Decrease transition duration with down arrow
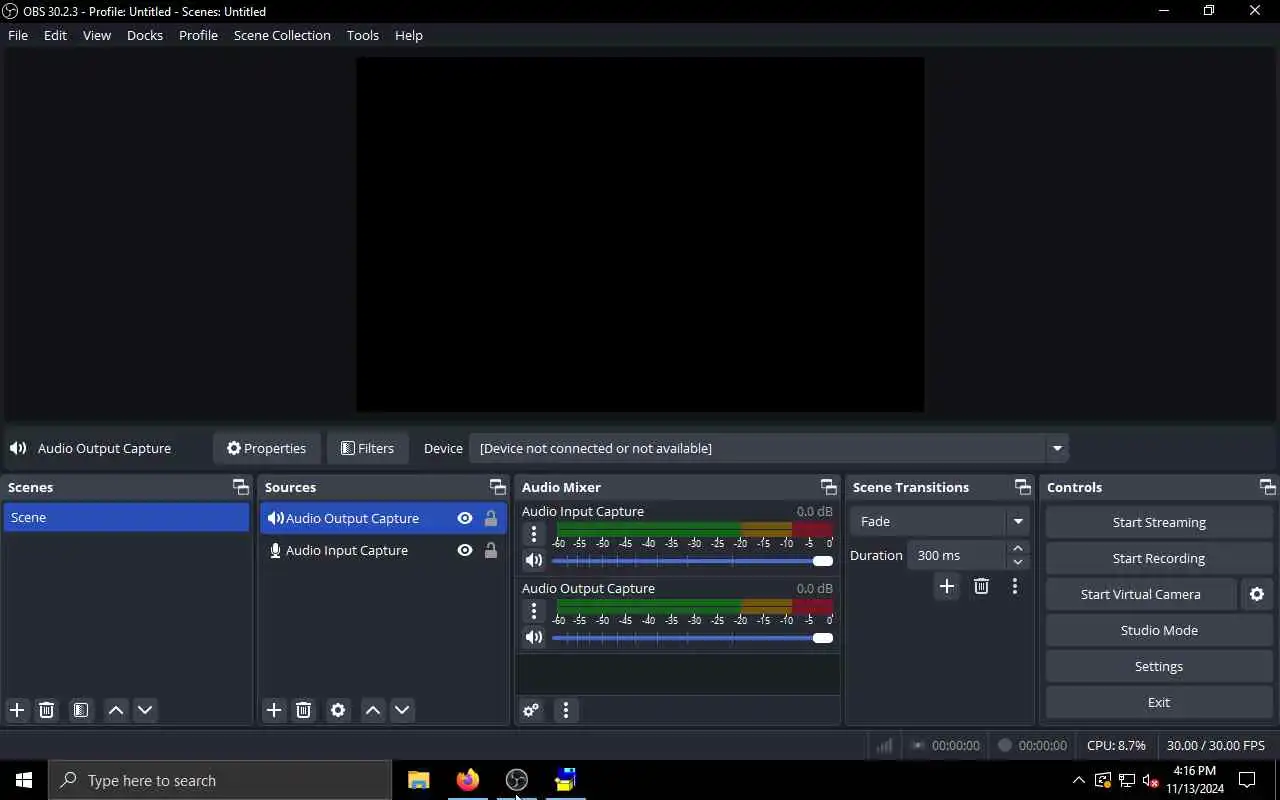This screenshot has width=1280, height=800. click(x=1018, y=562)
